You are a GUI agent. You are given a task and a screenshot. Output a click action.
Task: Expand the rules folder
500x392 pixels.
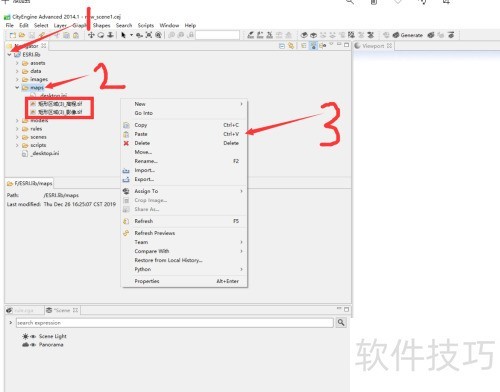17,129
